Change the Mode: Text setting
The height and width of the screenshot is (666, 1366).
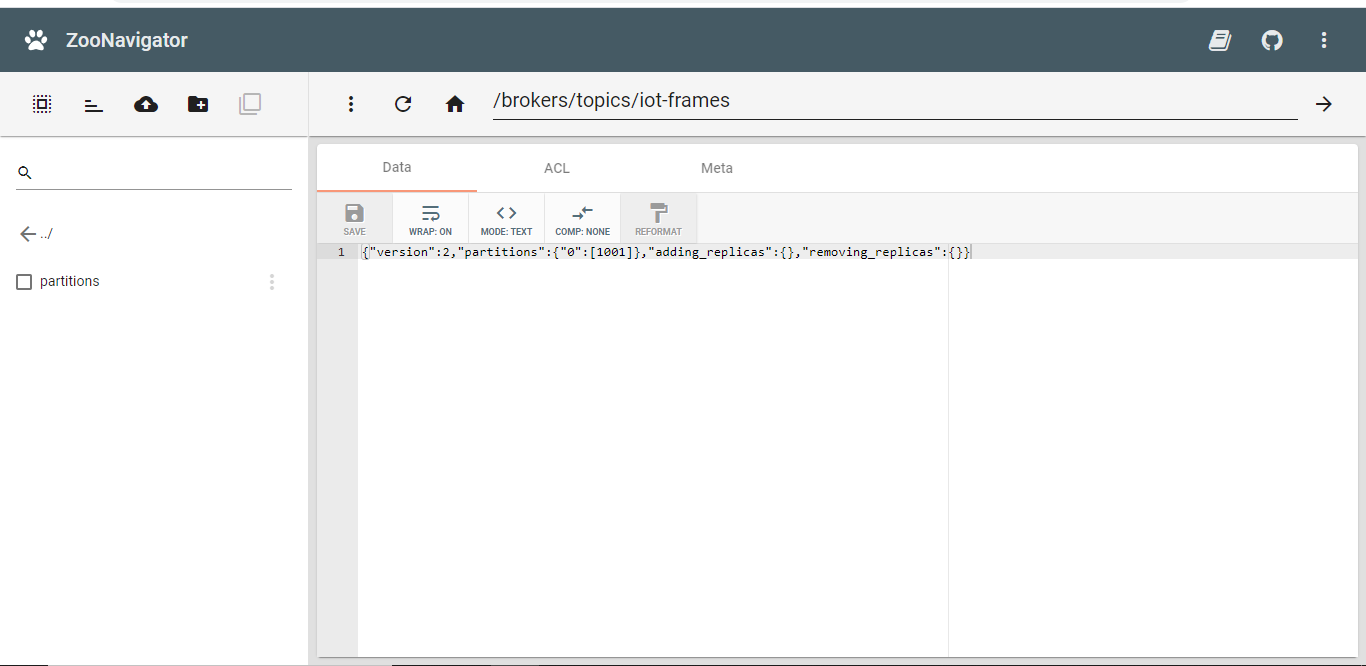[506, 219]
